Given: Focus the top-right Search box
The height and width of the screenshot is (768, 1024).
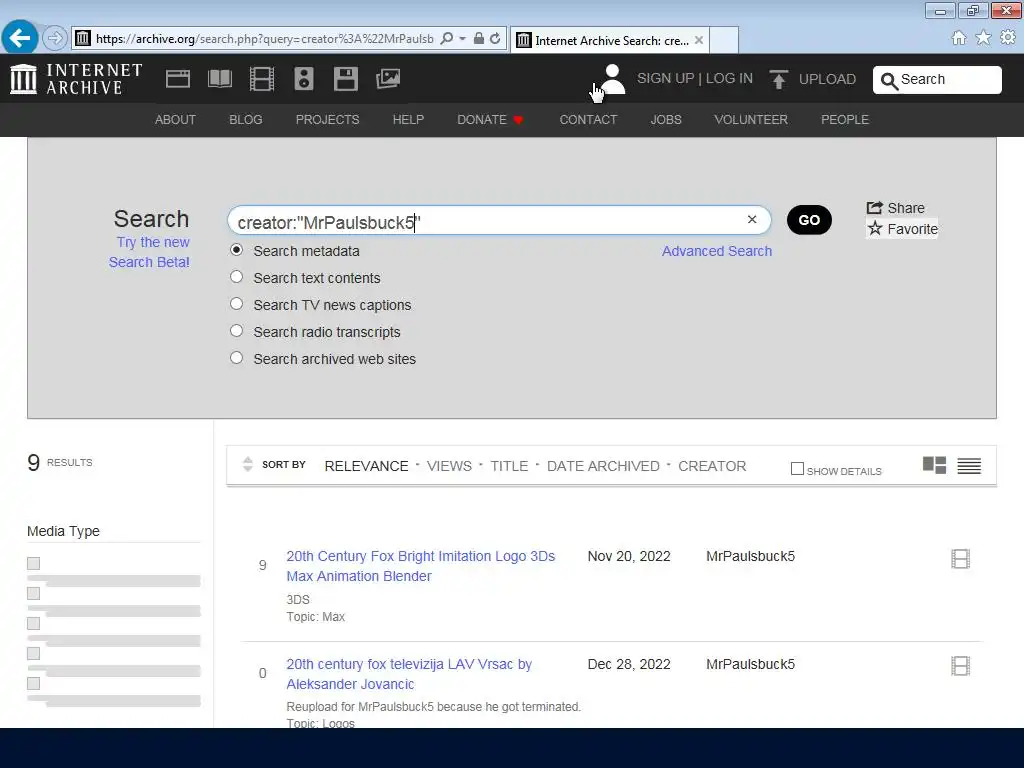Looking at the screenshot, I should coord(937,80).
